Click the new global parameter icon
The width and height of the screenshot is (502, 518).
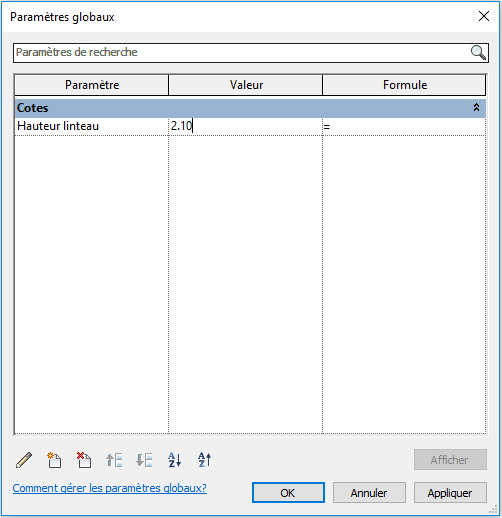click(54, 460)
